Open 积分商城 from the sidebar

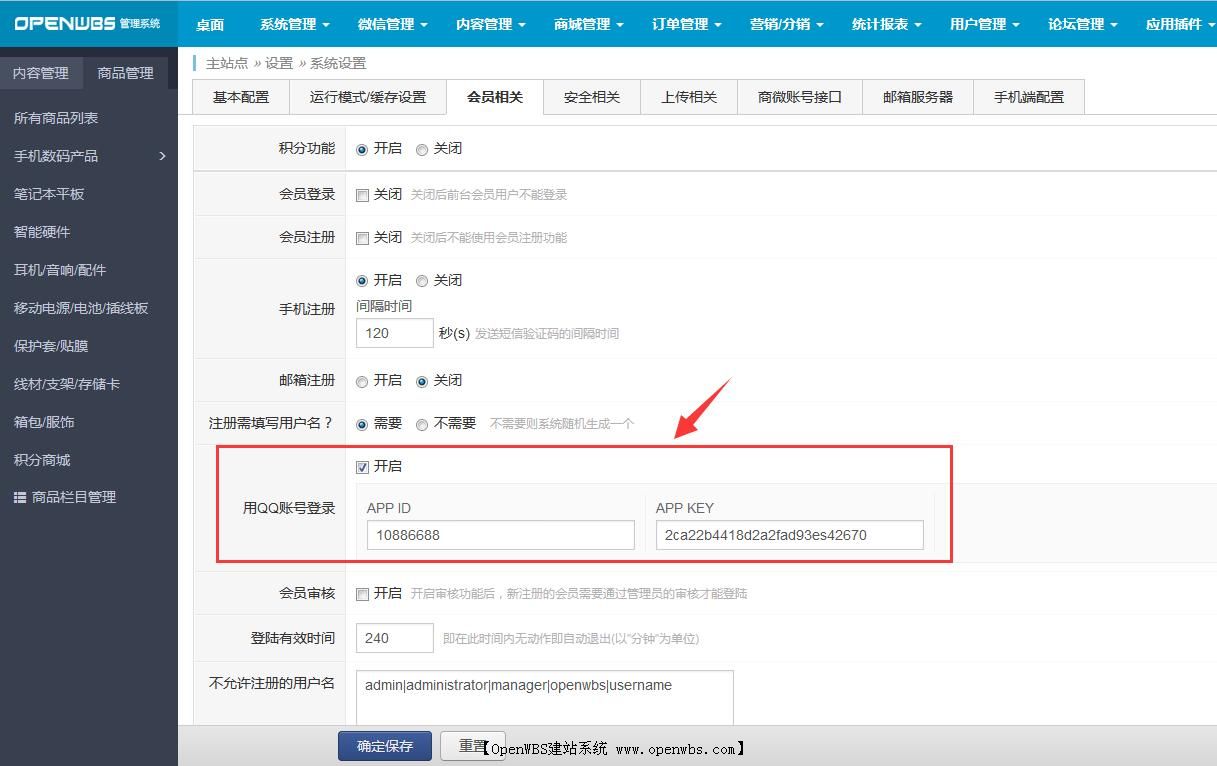(41, 460)
